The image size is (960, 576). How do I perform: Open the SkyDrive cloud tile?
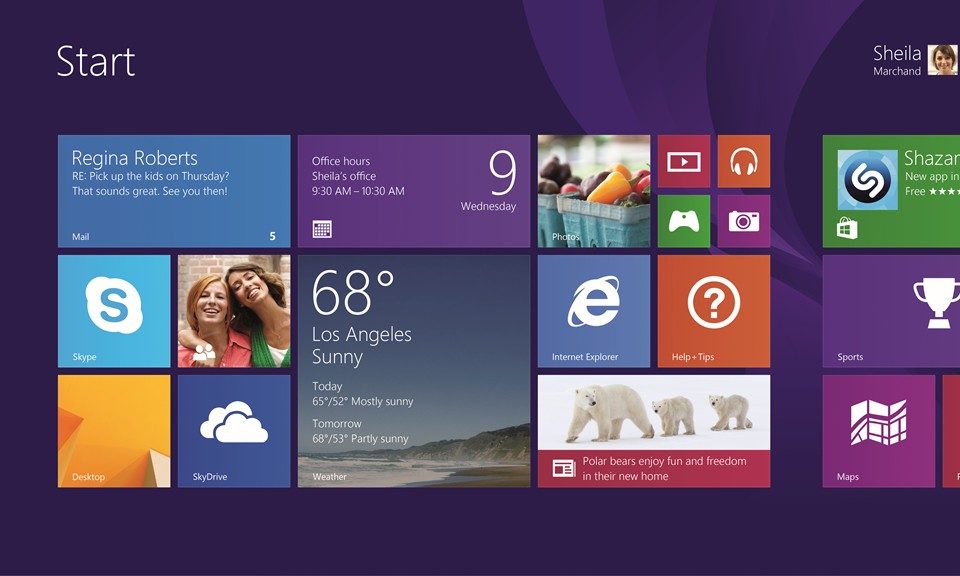(234, 431)
